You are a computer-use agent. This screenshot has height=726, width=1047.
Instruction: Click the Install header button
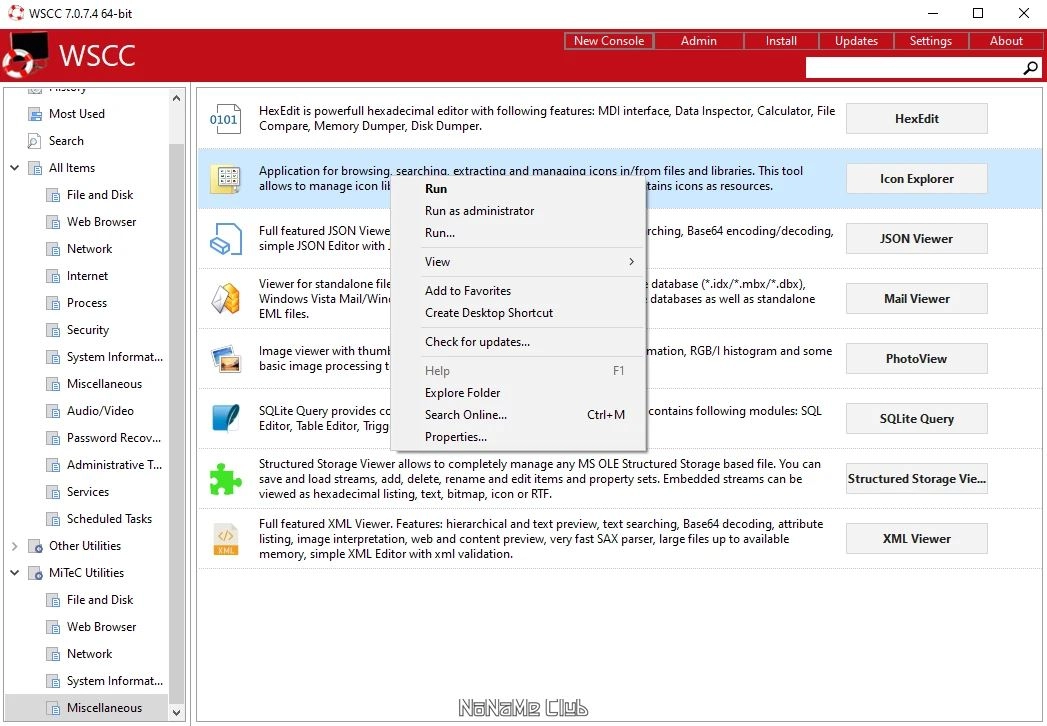pos(781,41)
